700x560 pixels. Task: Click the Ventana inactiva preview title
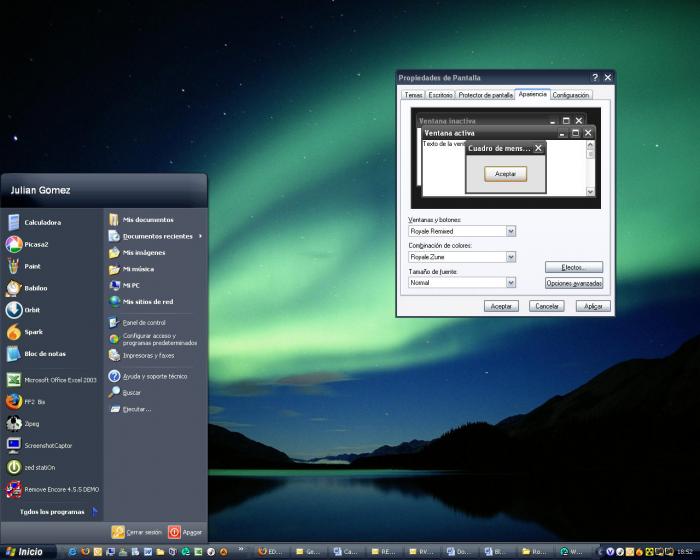447,121
